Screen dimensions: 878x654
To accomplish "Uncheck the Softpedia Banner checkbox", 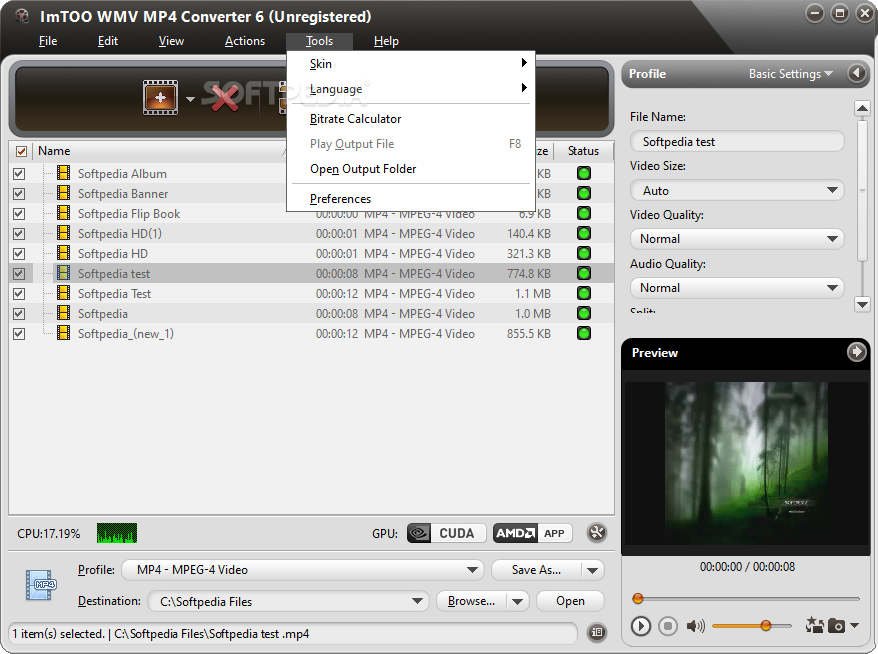I will click(19, 194).
